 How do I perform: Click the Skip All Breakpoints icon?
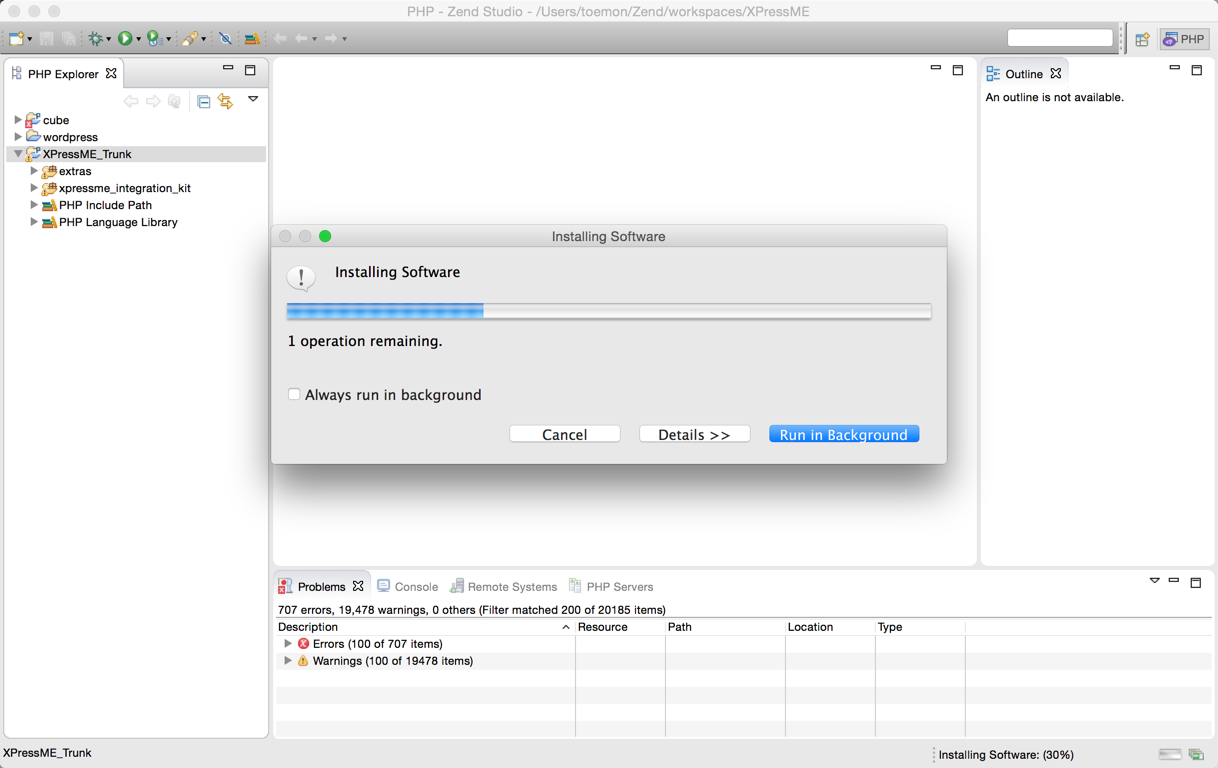226,39
